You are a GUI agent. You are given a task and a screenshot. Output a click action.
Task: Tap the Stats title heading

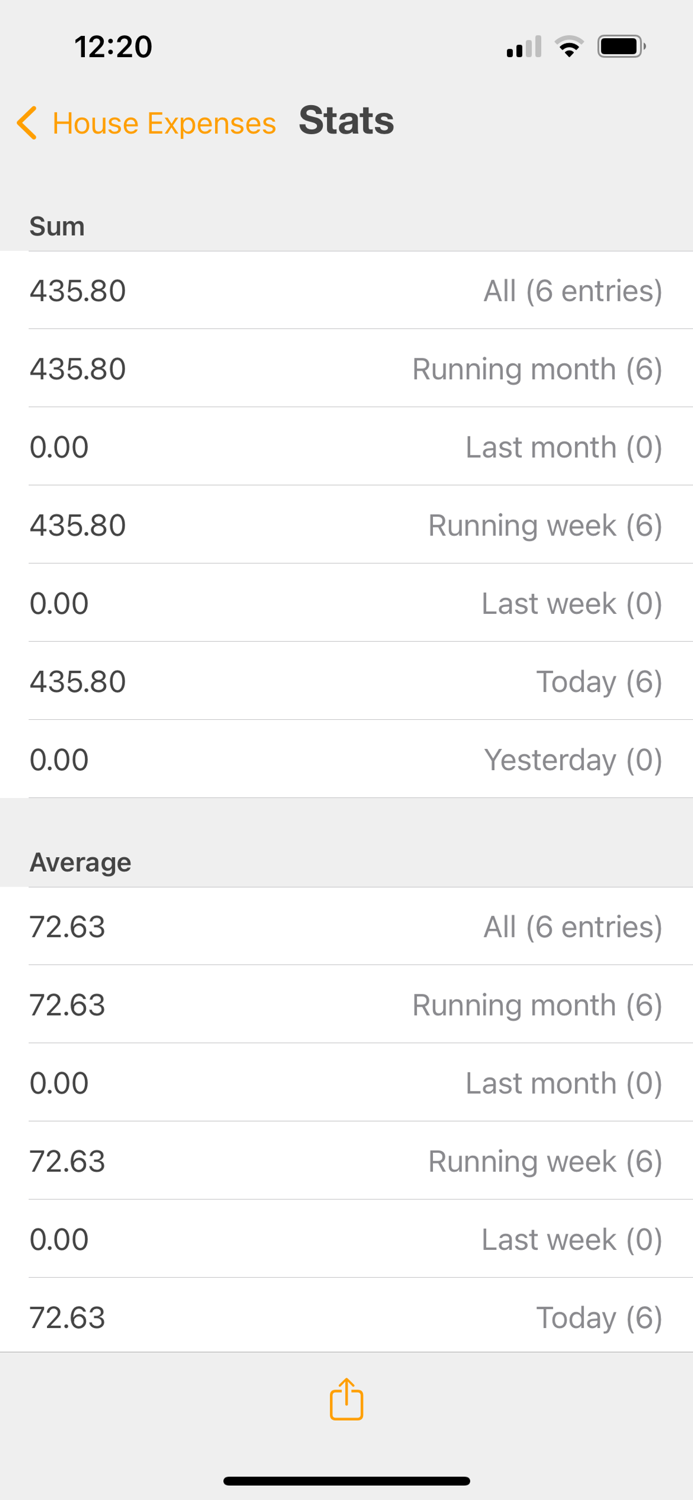click(346, 121)
